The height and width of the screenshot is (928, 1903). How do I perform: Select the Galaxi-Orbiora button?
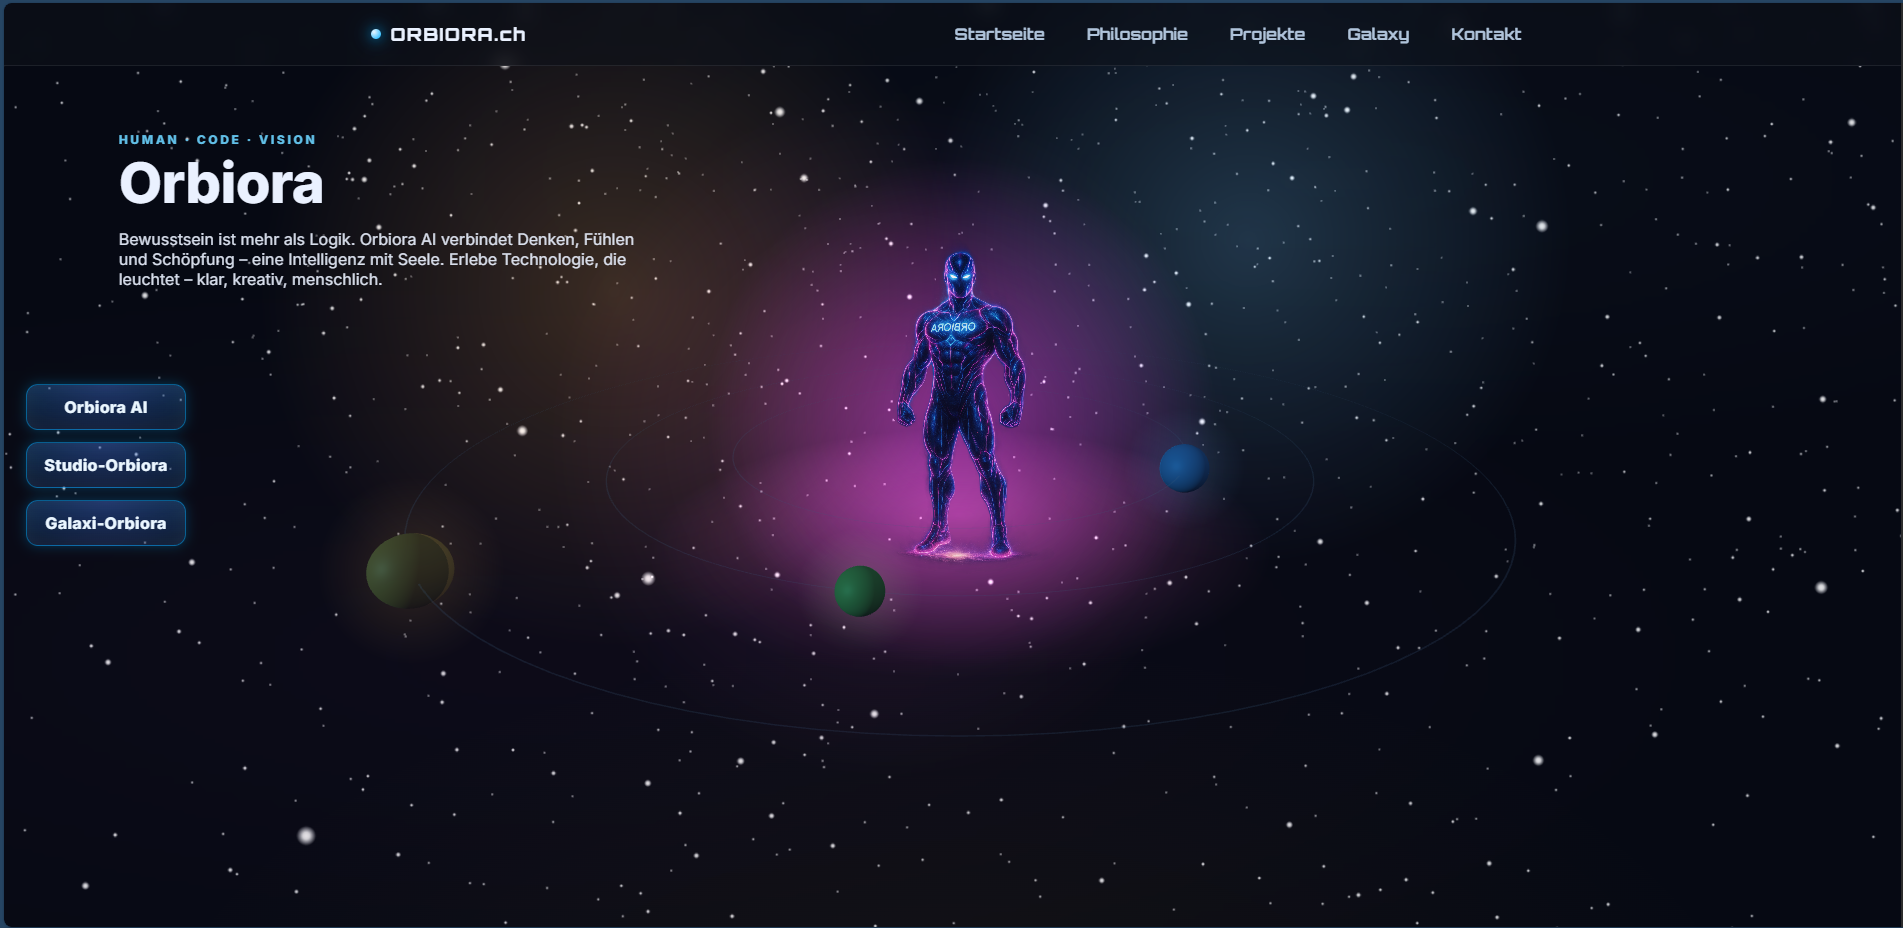(x=106, y=523)
